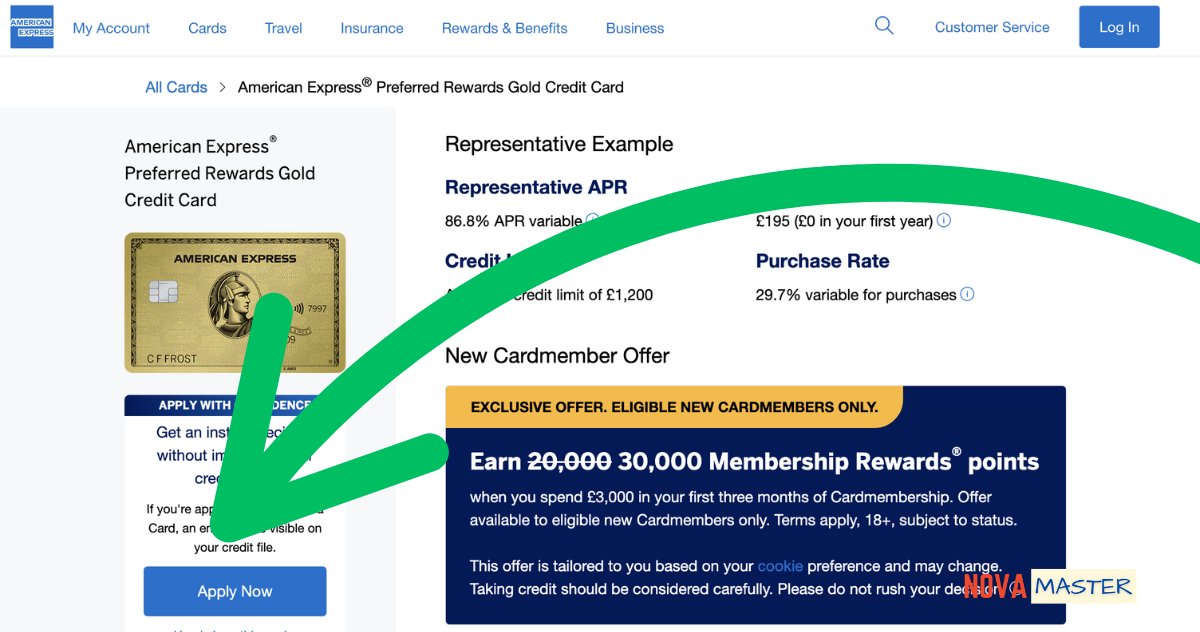Click the yellow Exclusive Offer banner
Viewport: 1200px width, 632px height.
(673, 407)
